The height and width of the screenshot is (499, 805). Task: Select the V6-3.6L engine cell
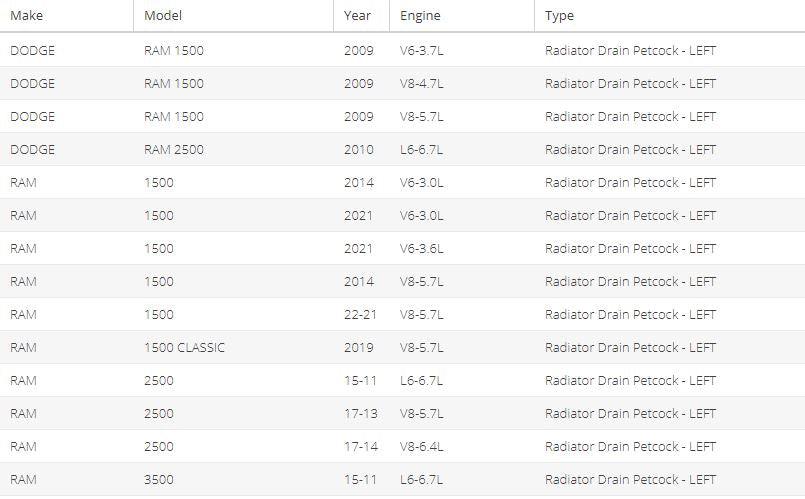click(x=421, y=248)
